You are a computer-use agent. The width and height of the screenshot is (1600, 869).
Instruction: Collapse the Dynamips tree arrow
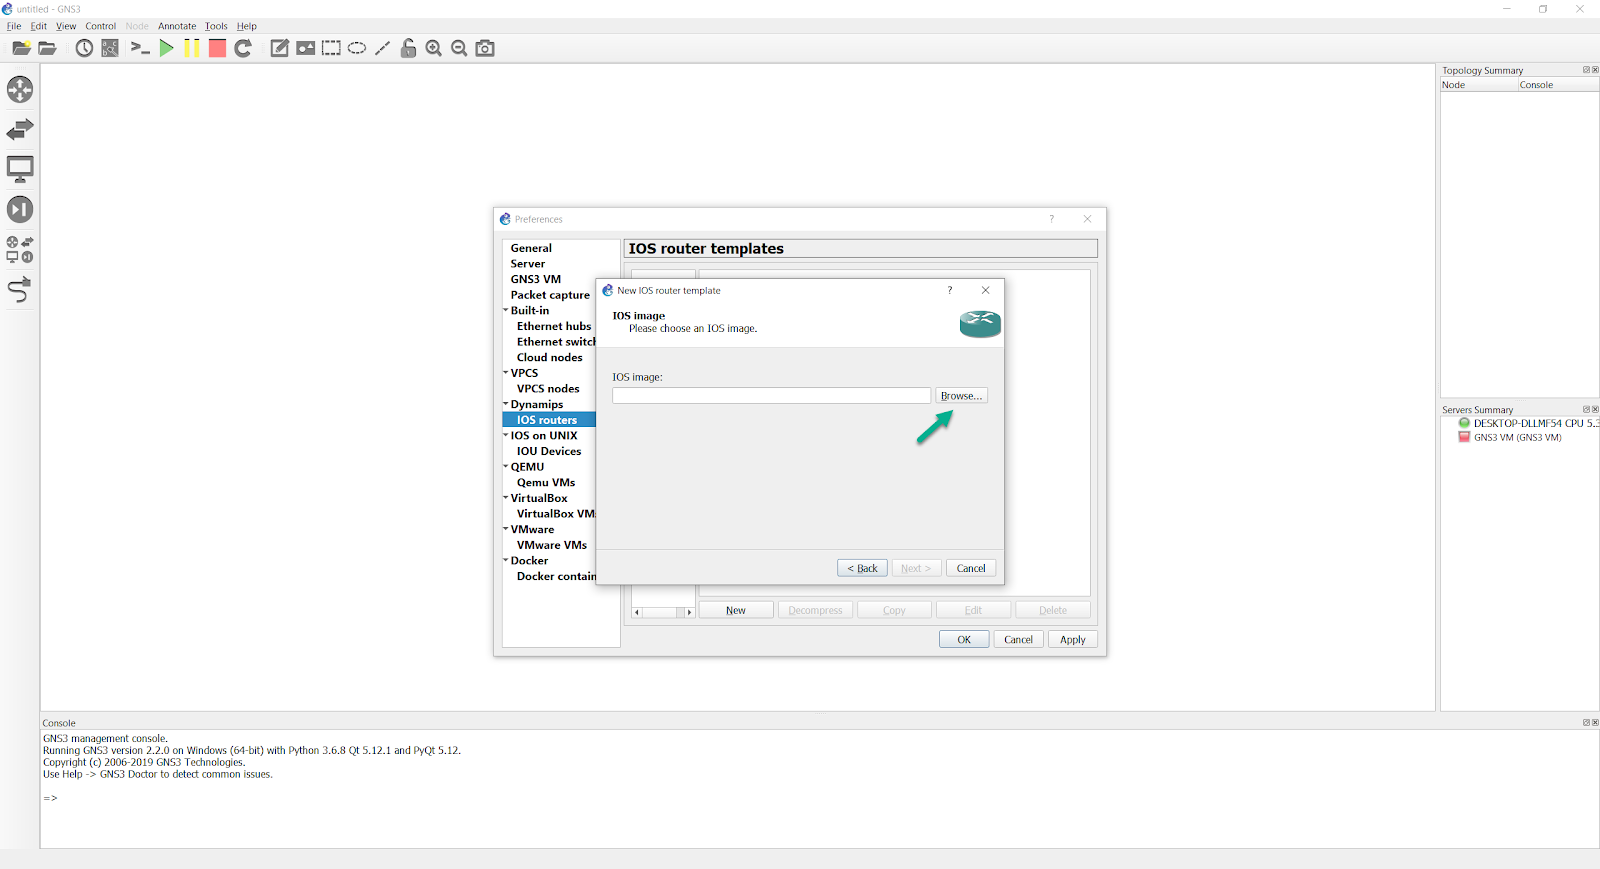[x=506, y=404]
